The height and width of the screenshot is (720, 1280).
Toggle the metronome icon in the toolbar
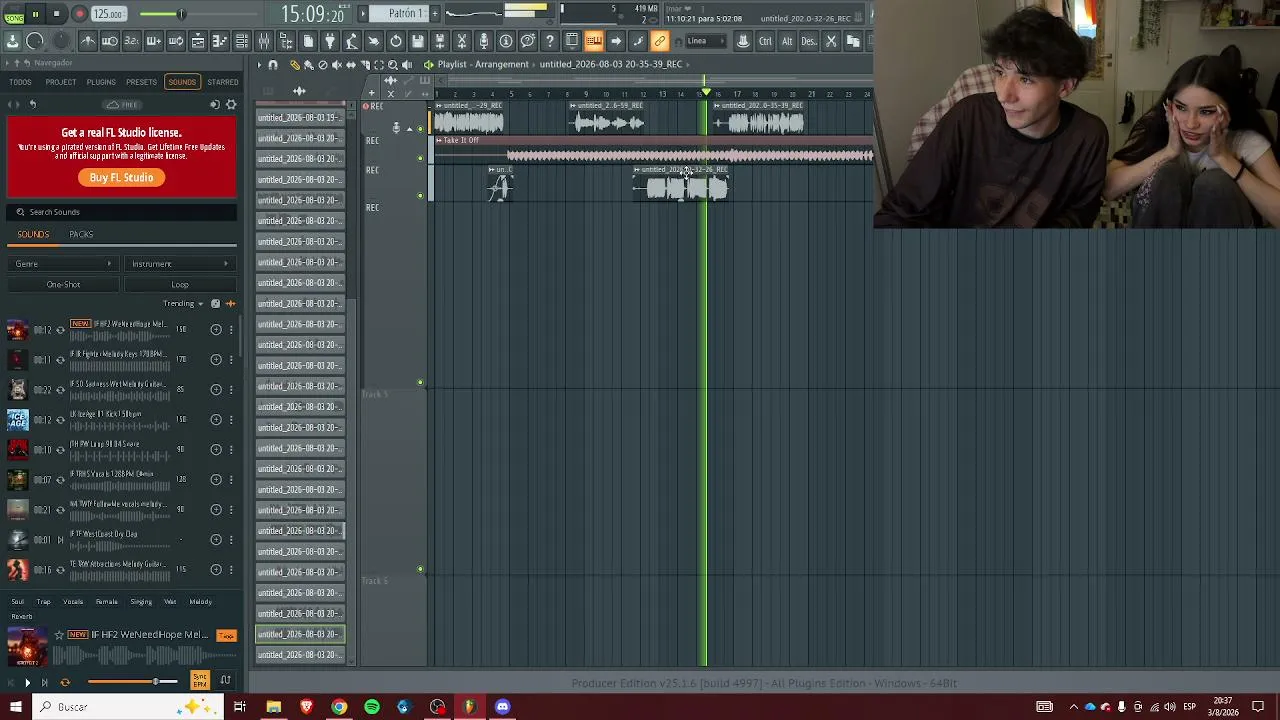pyautogui.click(x=88, y=41)
